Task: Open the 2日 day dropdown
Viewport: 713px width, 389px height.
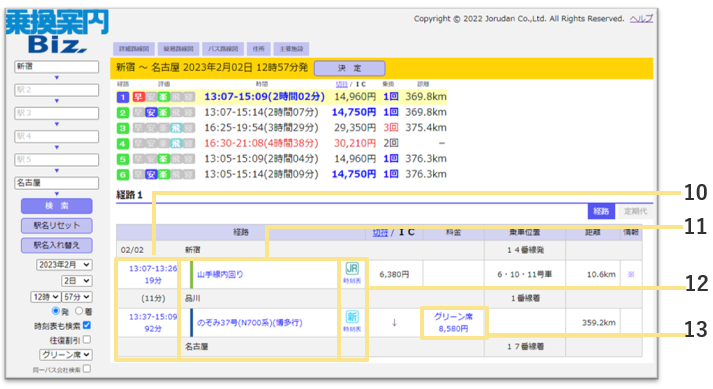Action: (x=77, y=281)
